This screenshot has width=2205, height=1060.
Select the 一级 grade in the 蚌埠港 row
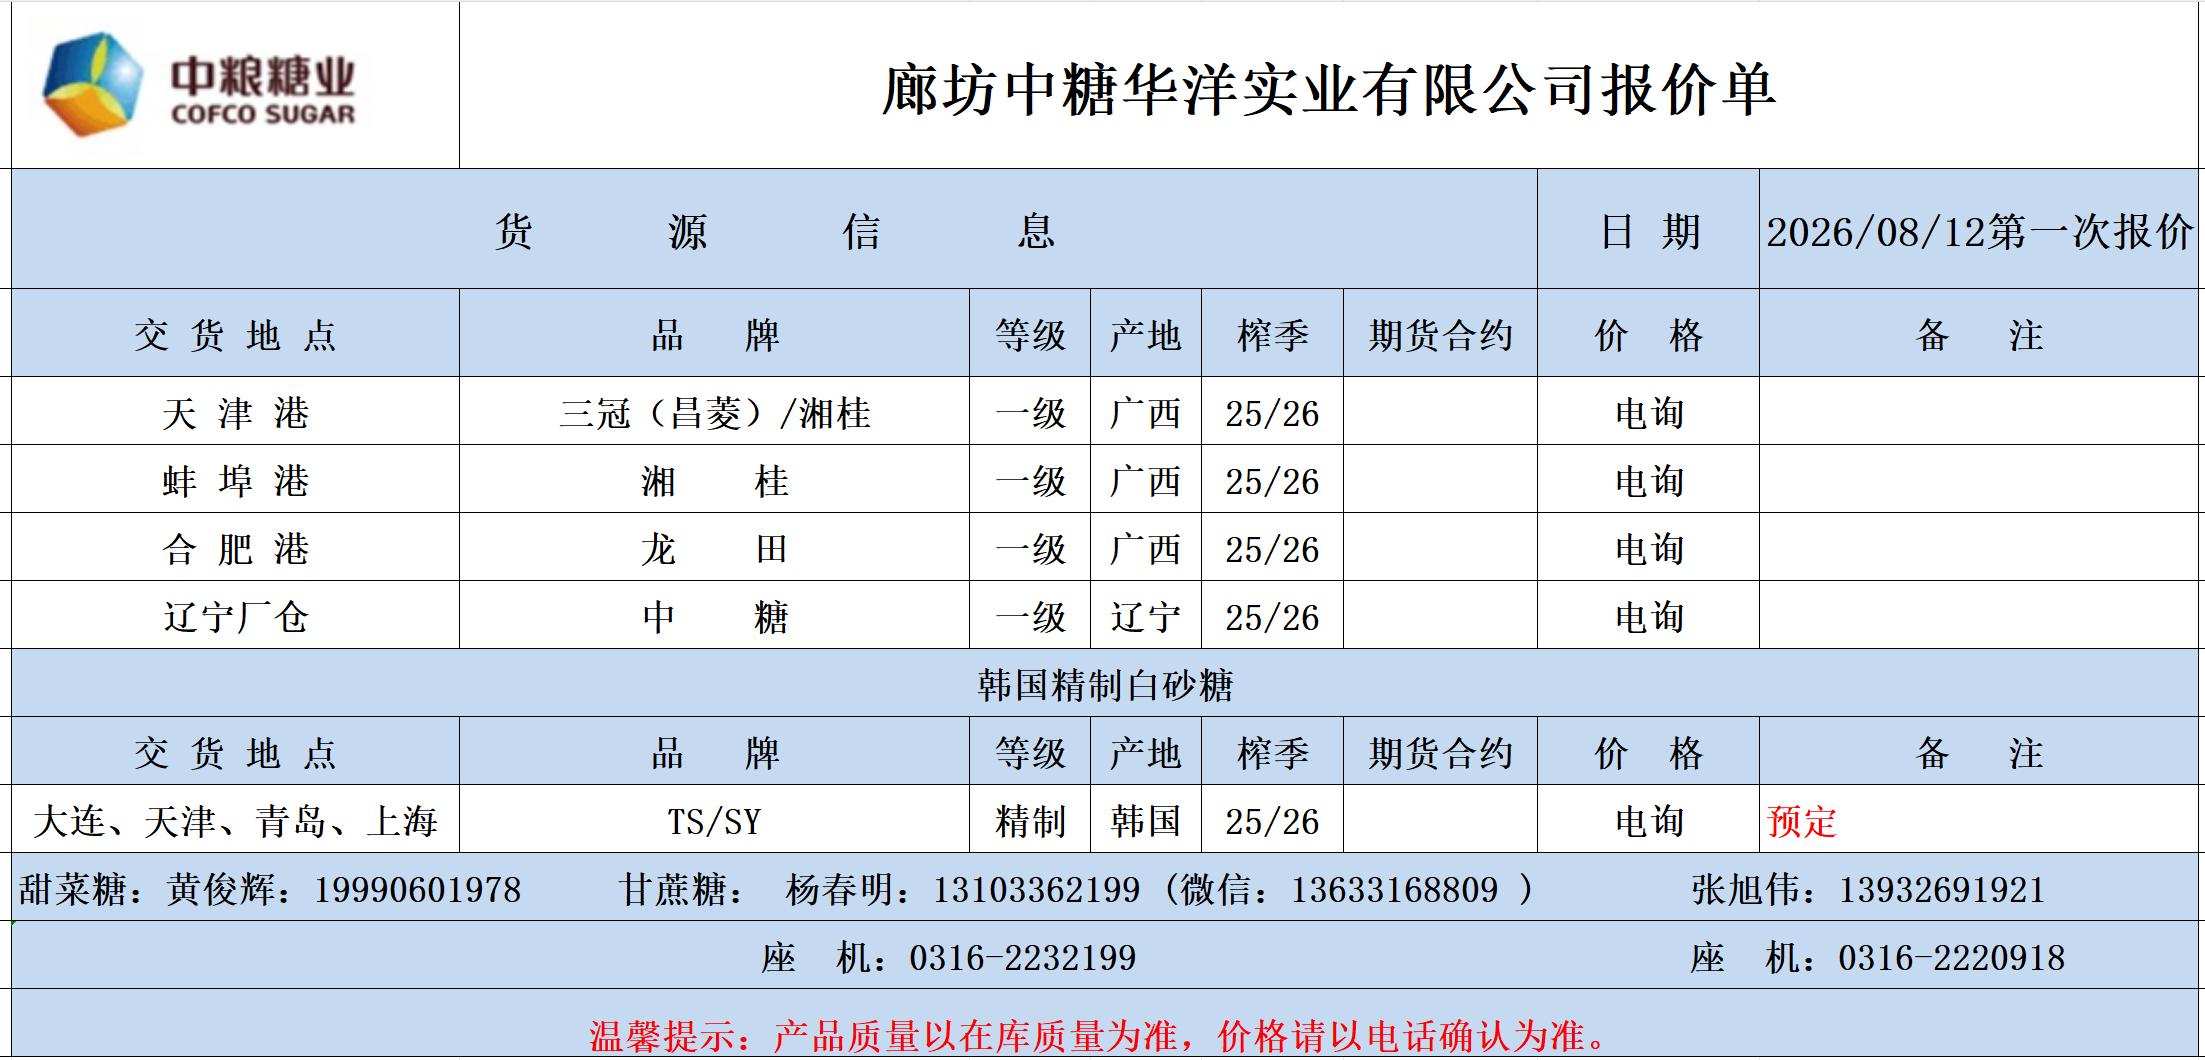click(x=1031, y=481)
